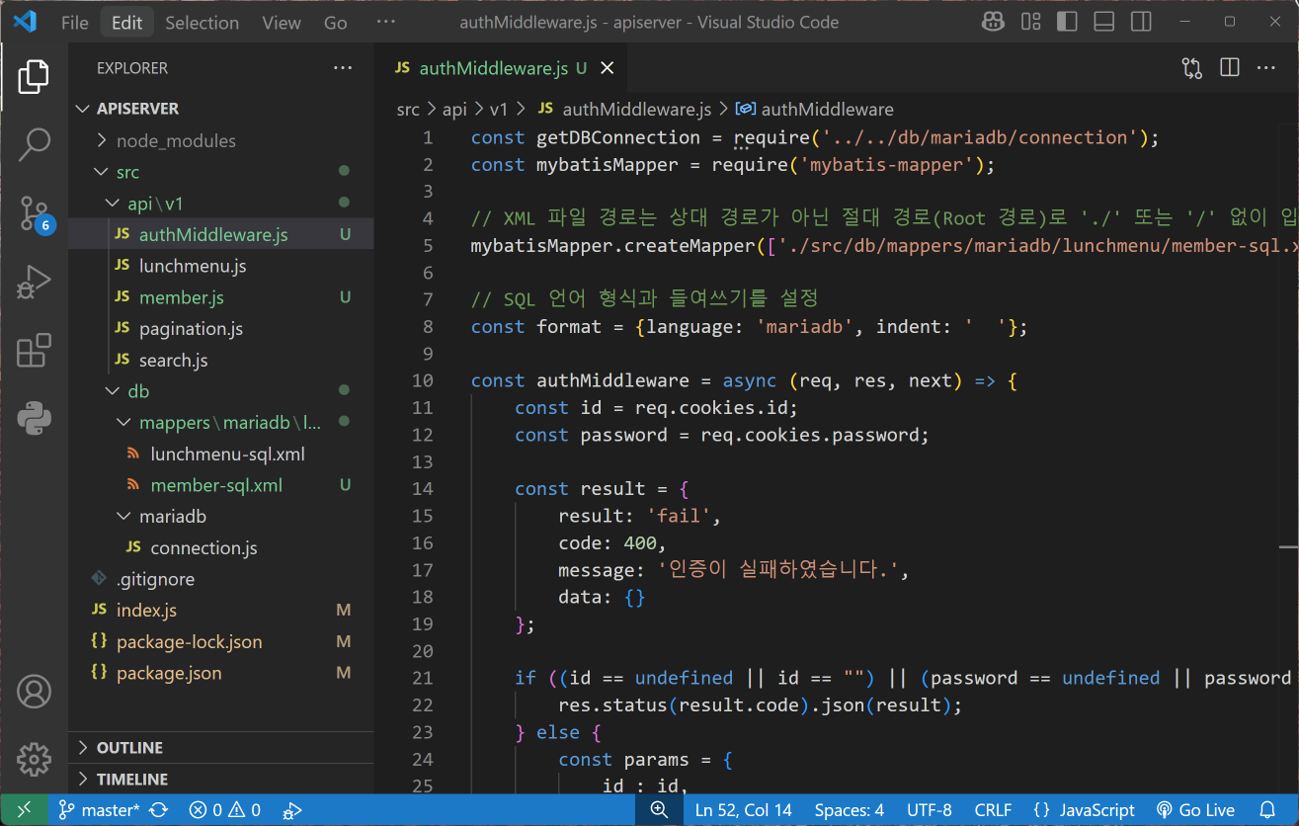Open lunchmenu-sql.xml file
The height and width of the screenshot is (826, 1299).
pyautogui.click(x=222, y=454)
